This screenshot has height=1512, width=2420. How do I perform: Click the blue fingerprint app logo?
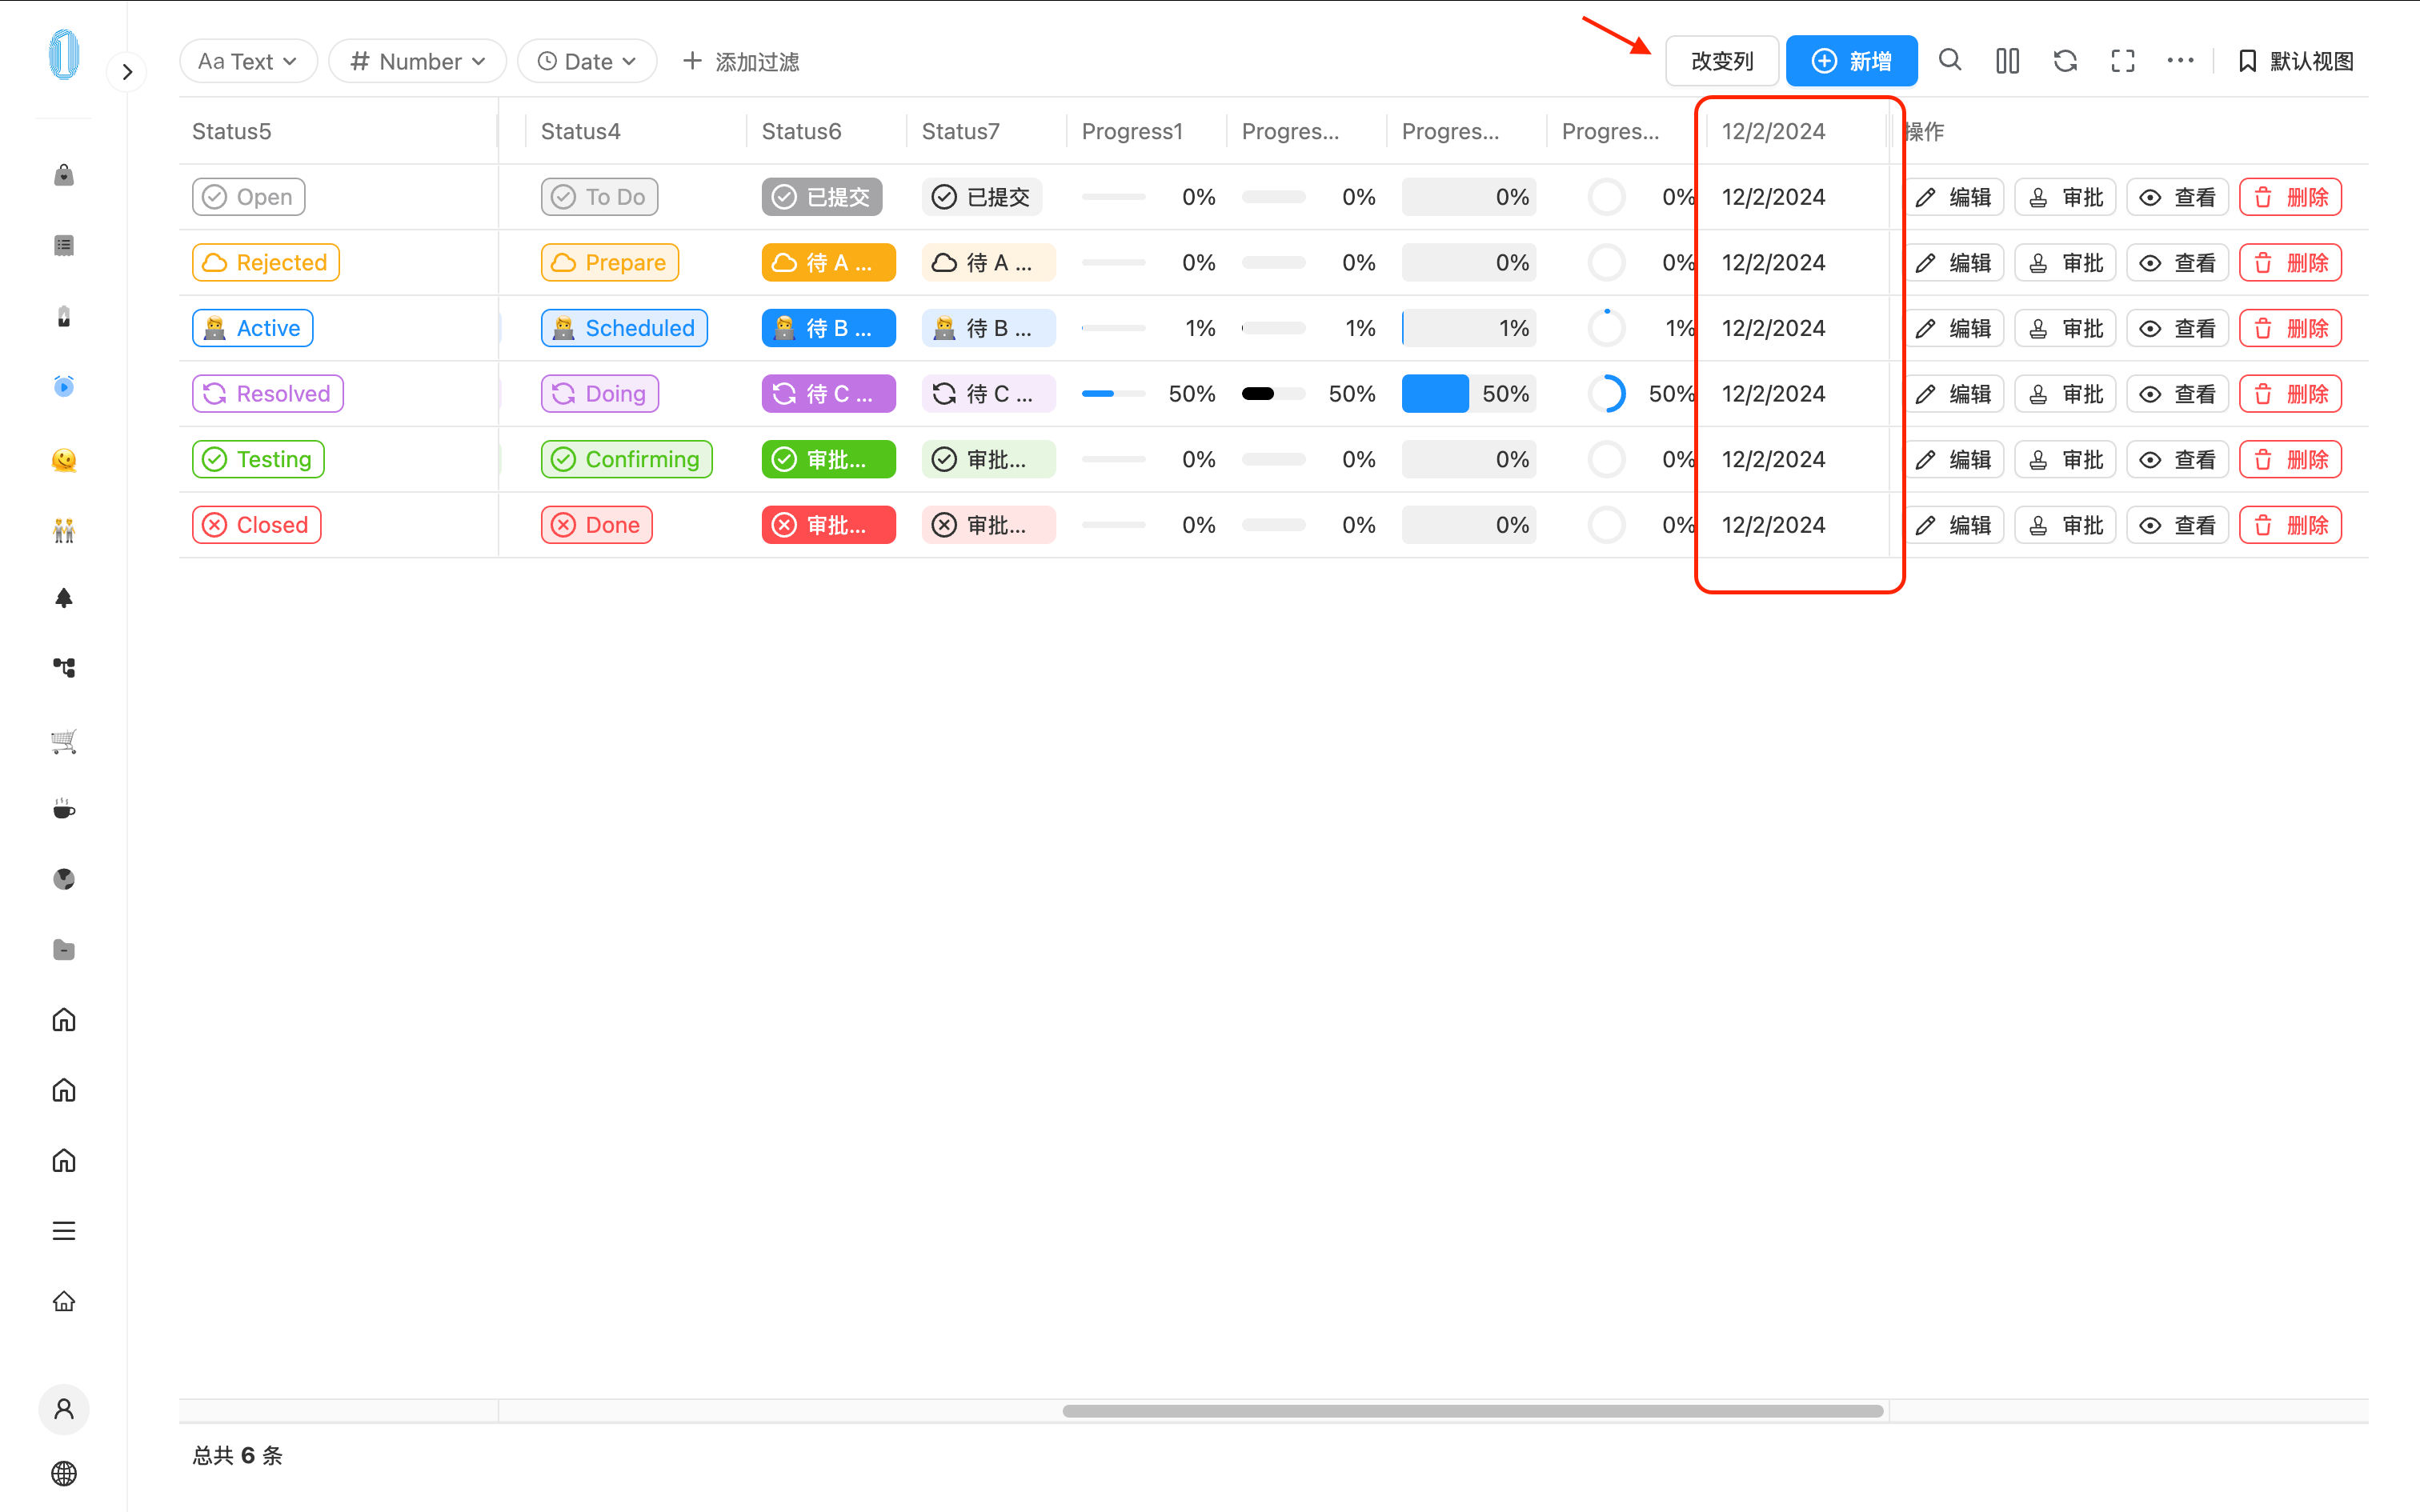pyautogui.click(x=64, y=55)
